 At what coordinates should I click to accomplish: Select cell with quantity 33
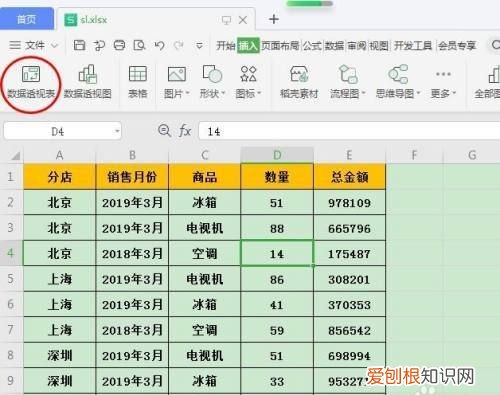(277, 381)
